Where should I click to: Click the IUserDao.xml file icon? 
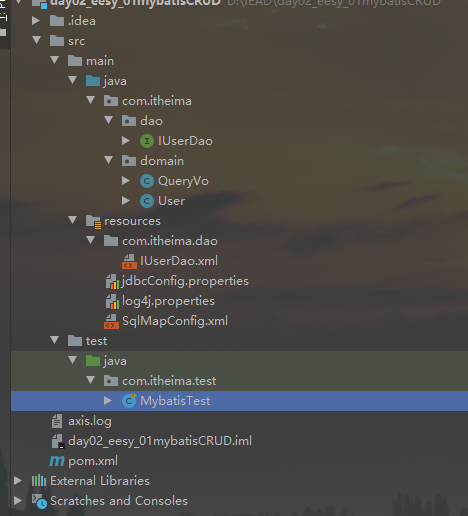coord(129,261)
